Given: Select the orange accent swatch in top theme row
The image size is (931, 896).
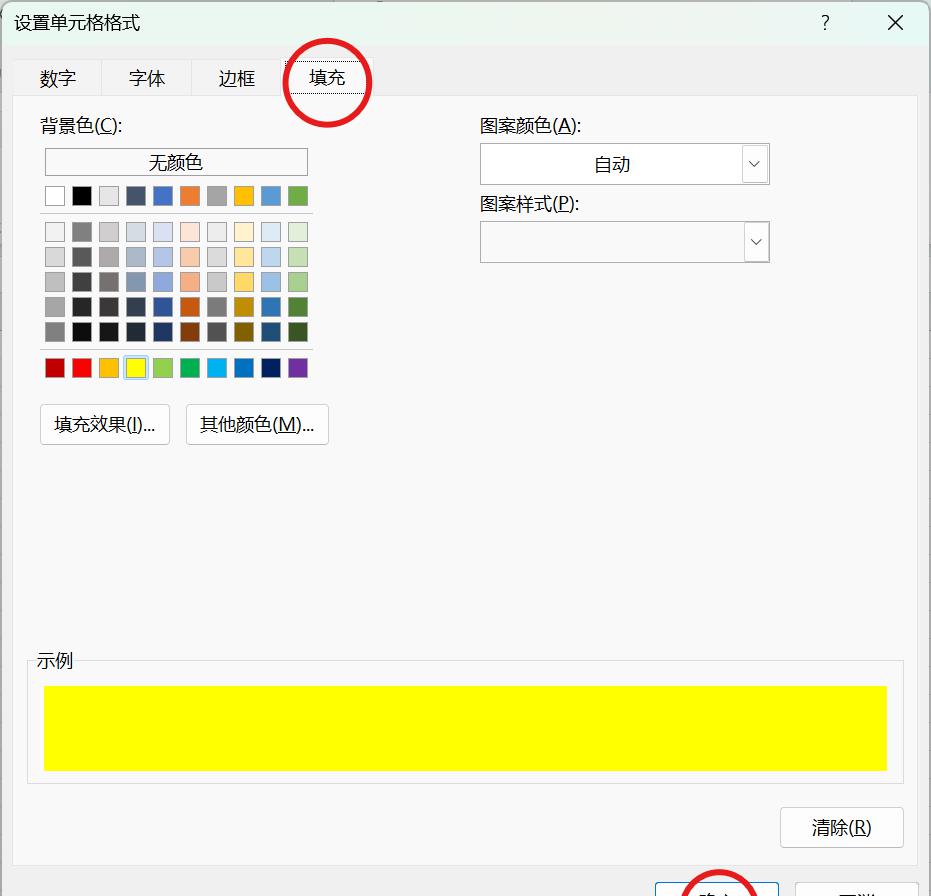Looking at the screenshot, I should [x=190, y=196].
